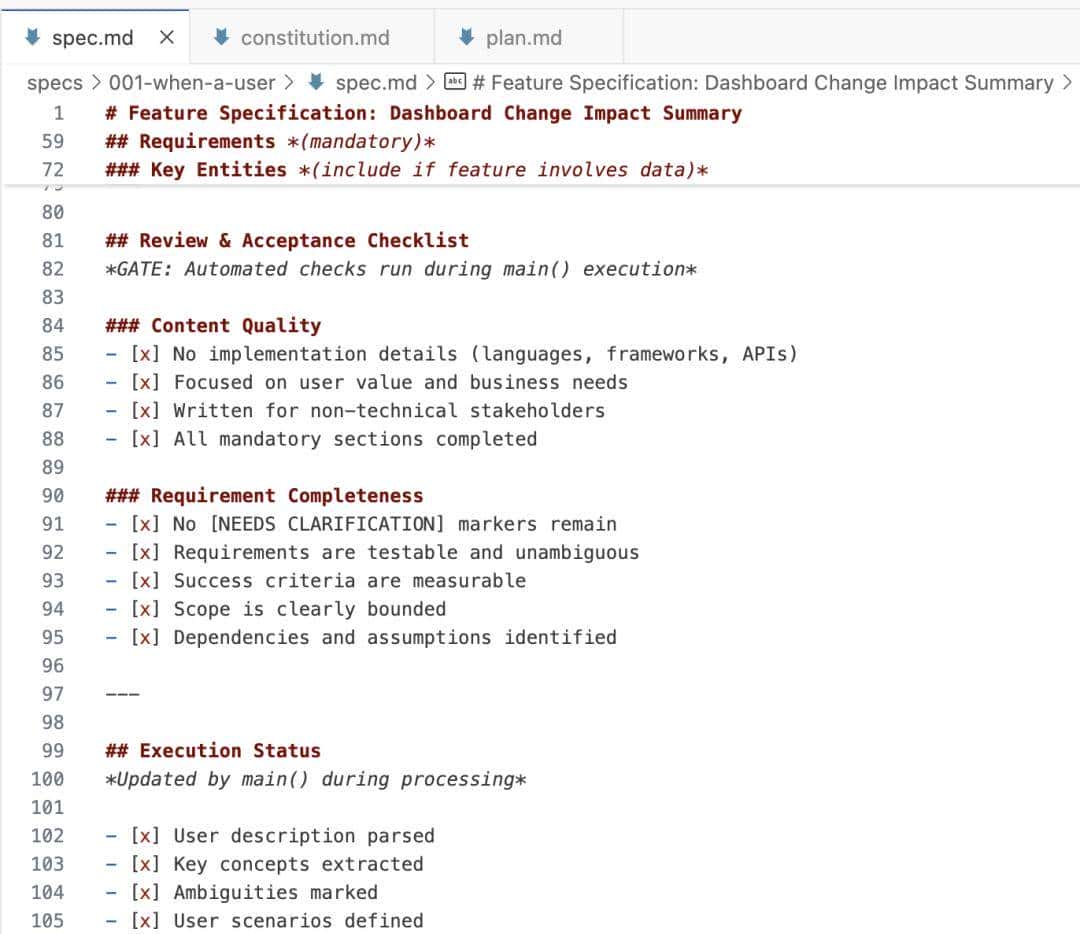Screen dimensions: 1080x934
Task: Click the spec.md tab markdown icon
Action: pyautogui.click(x=33, y=38)
